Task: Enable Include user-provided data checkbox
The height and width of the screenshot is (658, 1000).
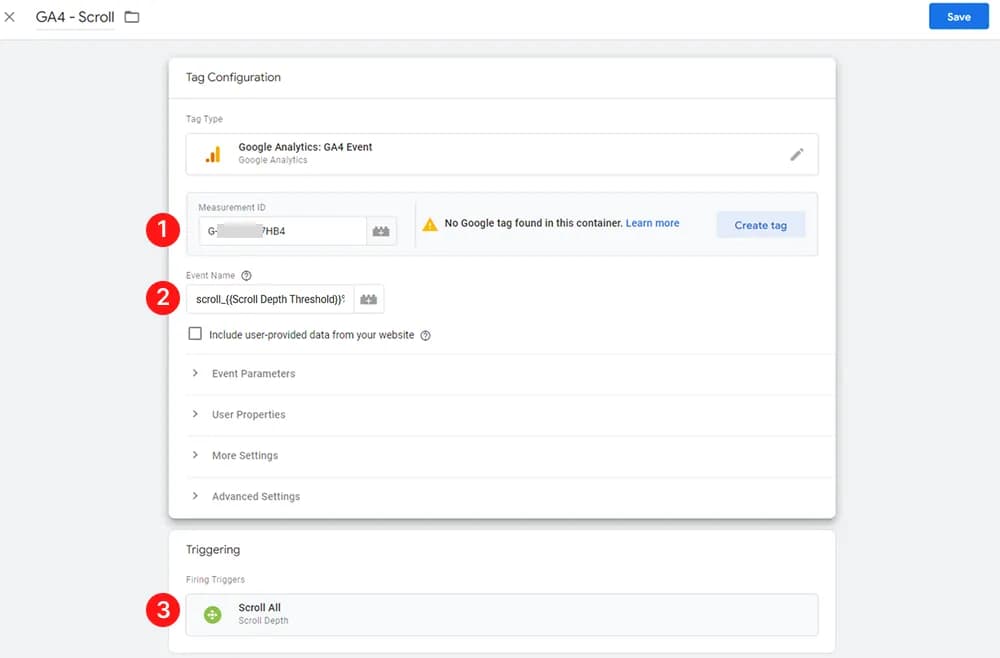Action: (x=195, y=334)
